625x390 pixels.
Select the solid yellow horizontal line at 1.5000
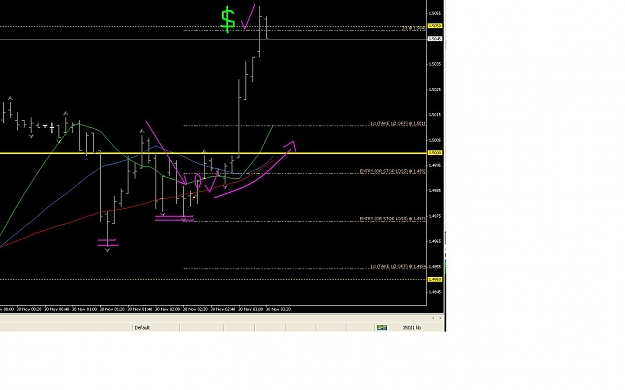pyautogui.click(x=213, y=153)
